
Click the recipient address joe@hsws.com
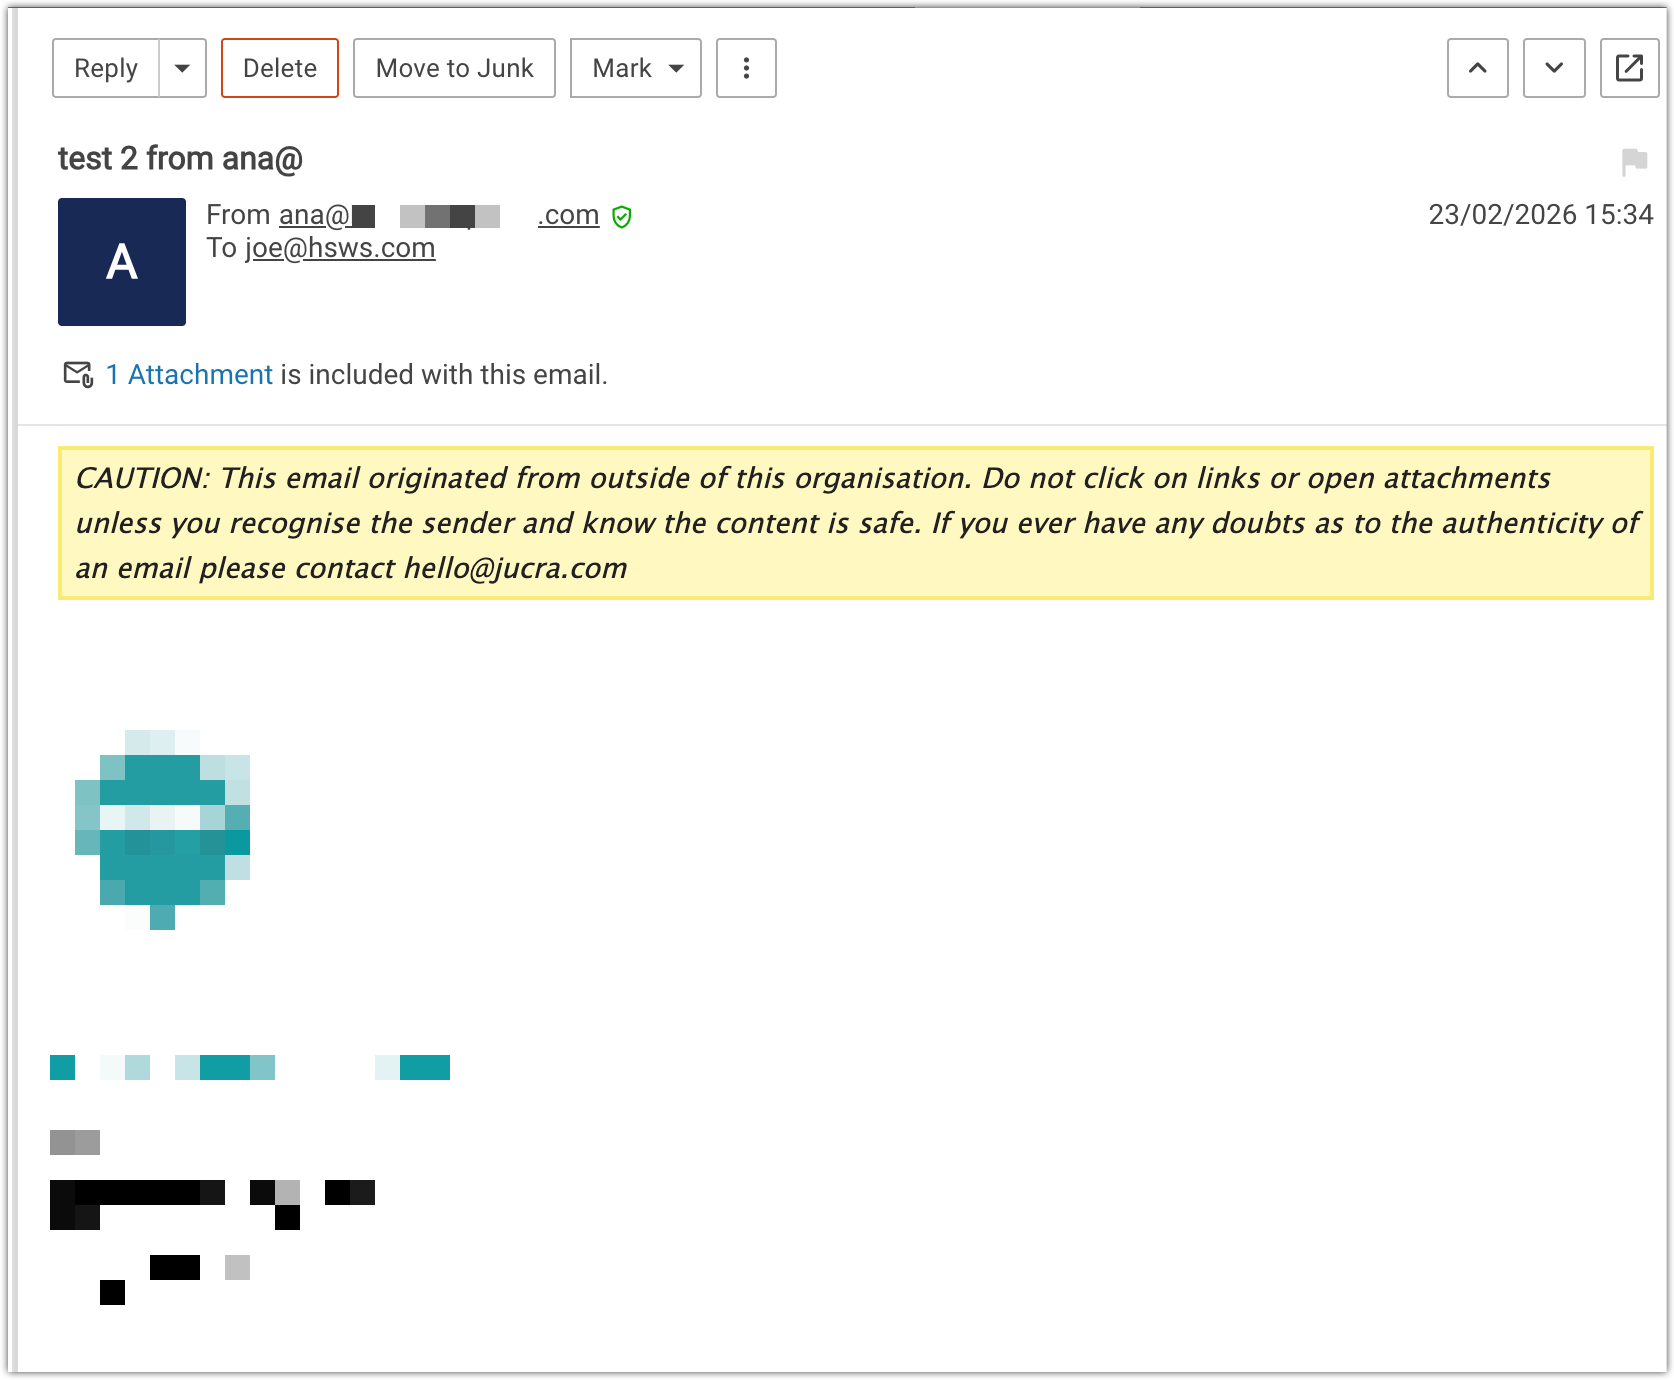point(340,248)
